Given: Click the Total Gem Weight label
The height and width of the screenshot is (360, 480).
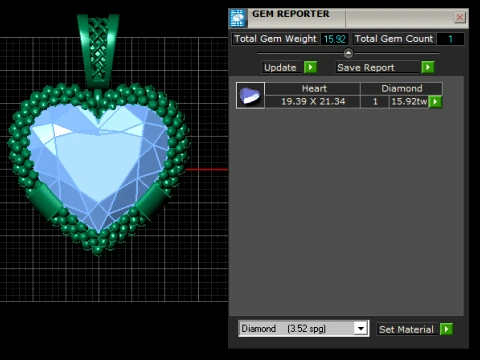Looking at the screenshot, I should pyautogui.click(x=275, y=39).
